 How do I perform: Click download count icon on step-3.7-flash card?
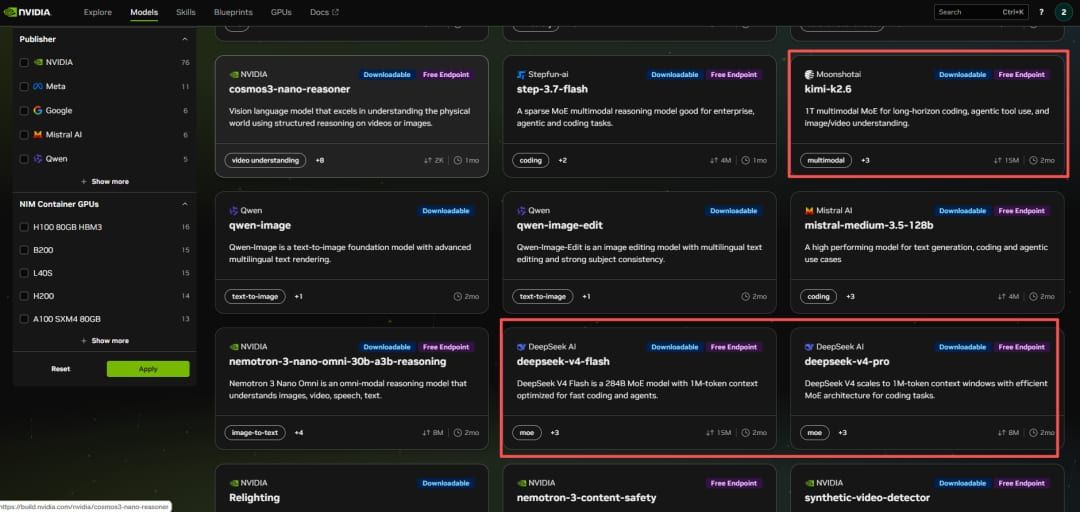[713, 161]
